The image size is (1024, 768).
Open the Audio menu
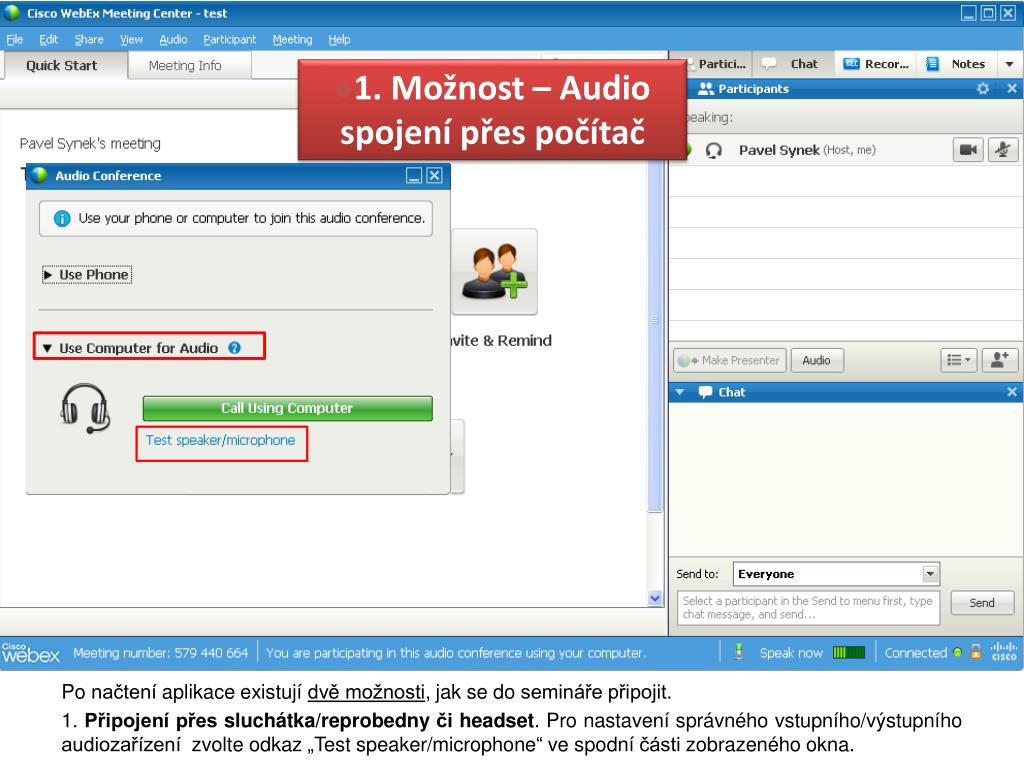(x=173, y=39)
